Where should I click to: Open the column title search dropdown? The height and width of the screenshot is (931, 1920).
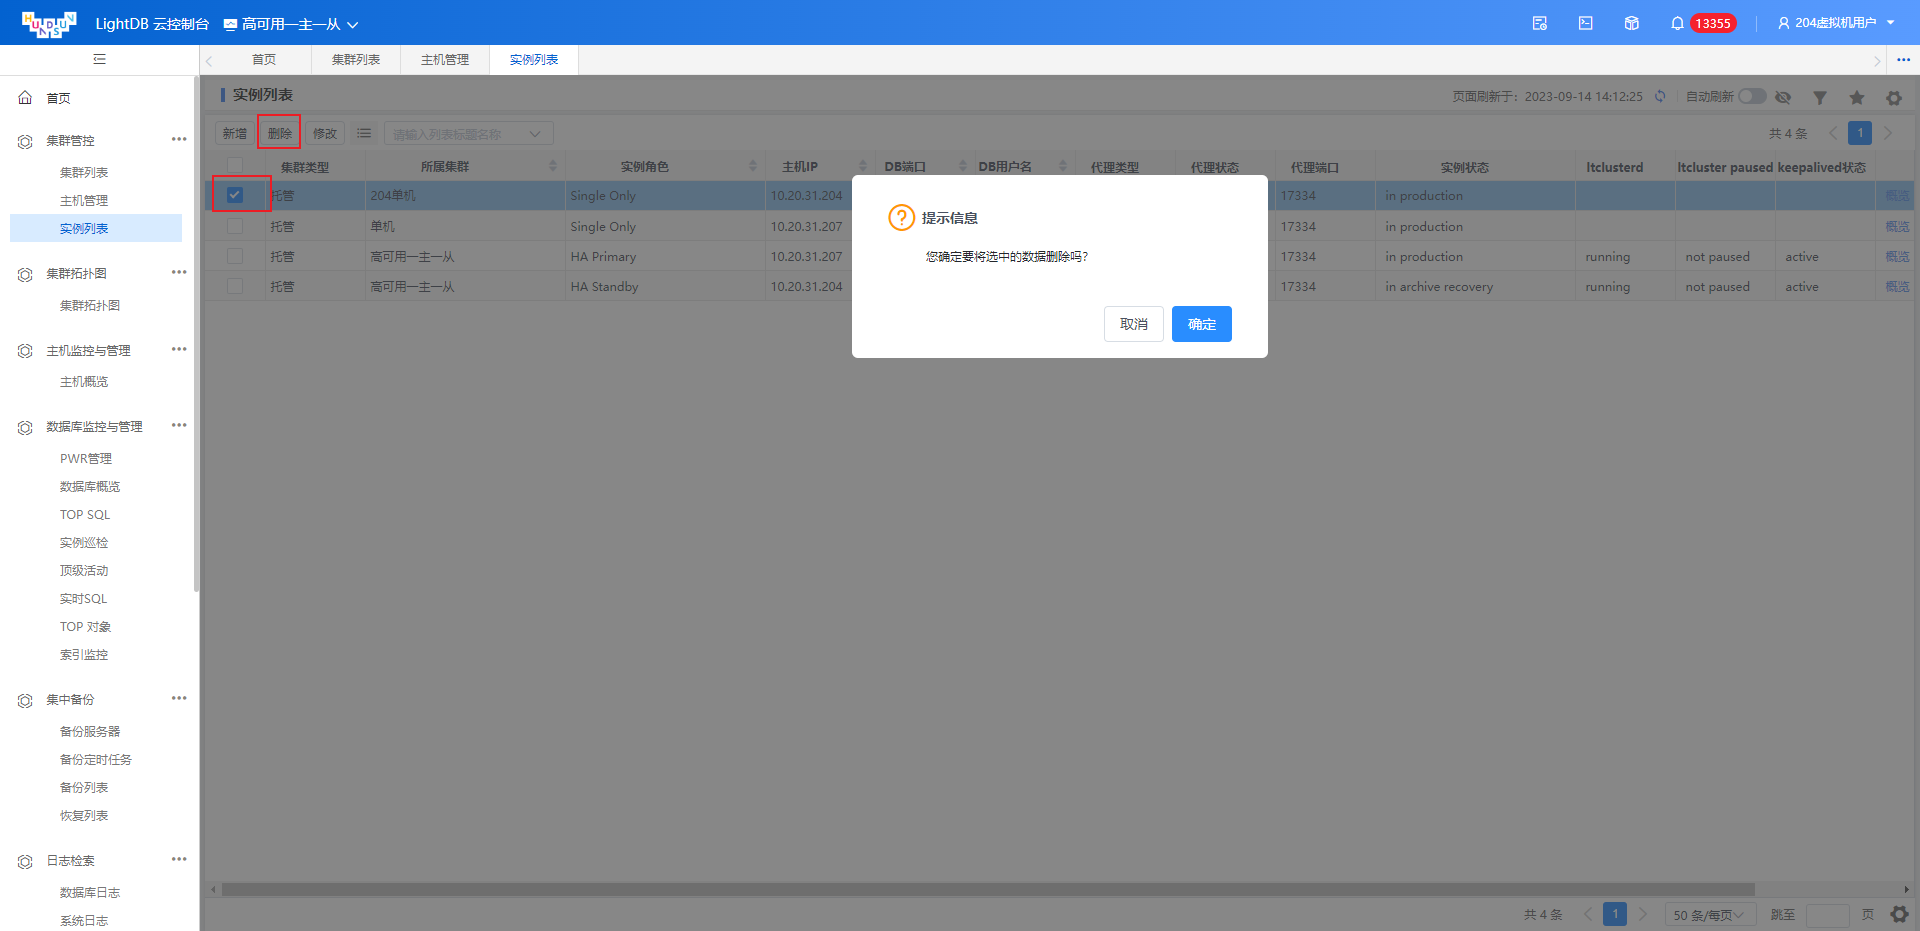coord(468,134)
